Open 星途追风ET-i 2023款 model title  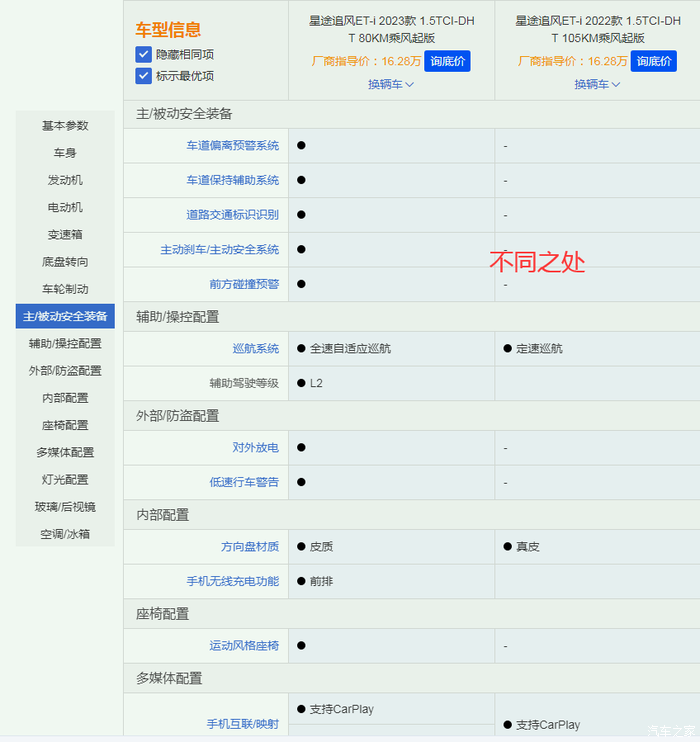(391, 29)
